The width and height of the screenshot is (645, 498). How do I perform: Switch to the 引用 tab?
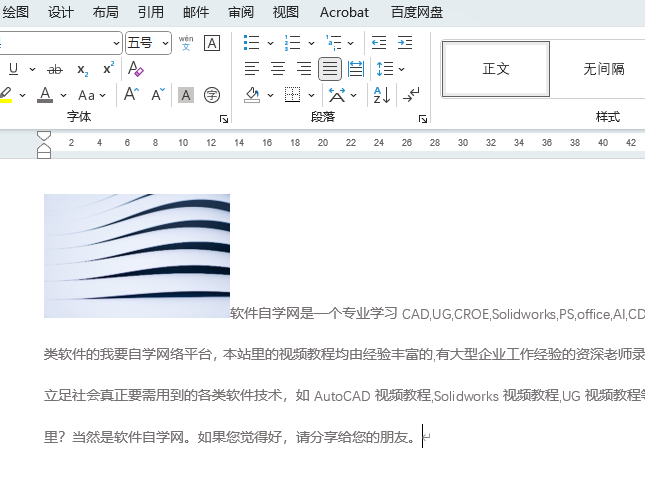(151, 12)
